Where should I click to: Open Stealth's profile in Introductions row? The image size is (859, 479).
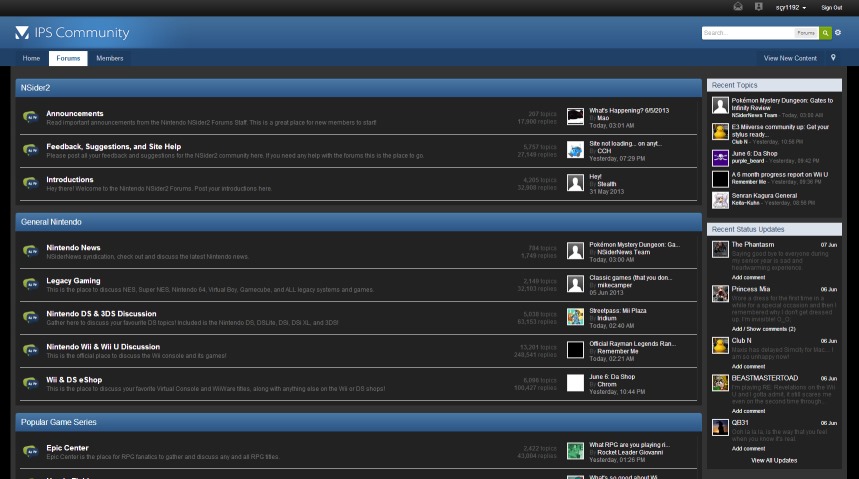coord(606,184)
